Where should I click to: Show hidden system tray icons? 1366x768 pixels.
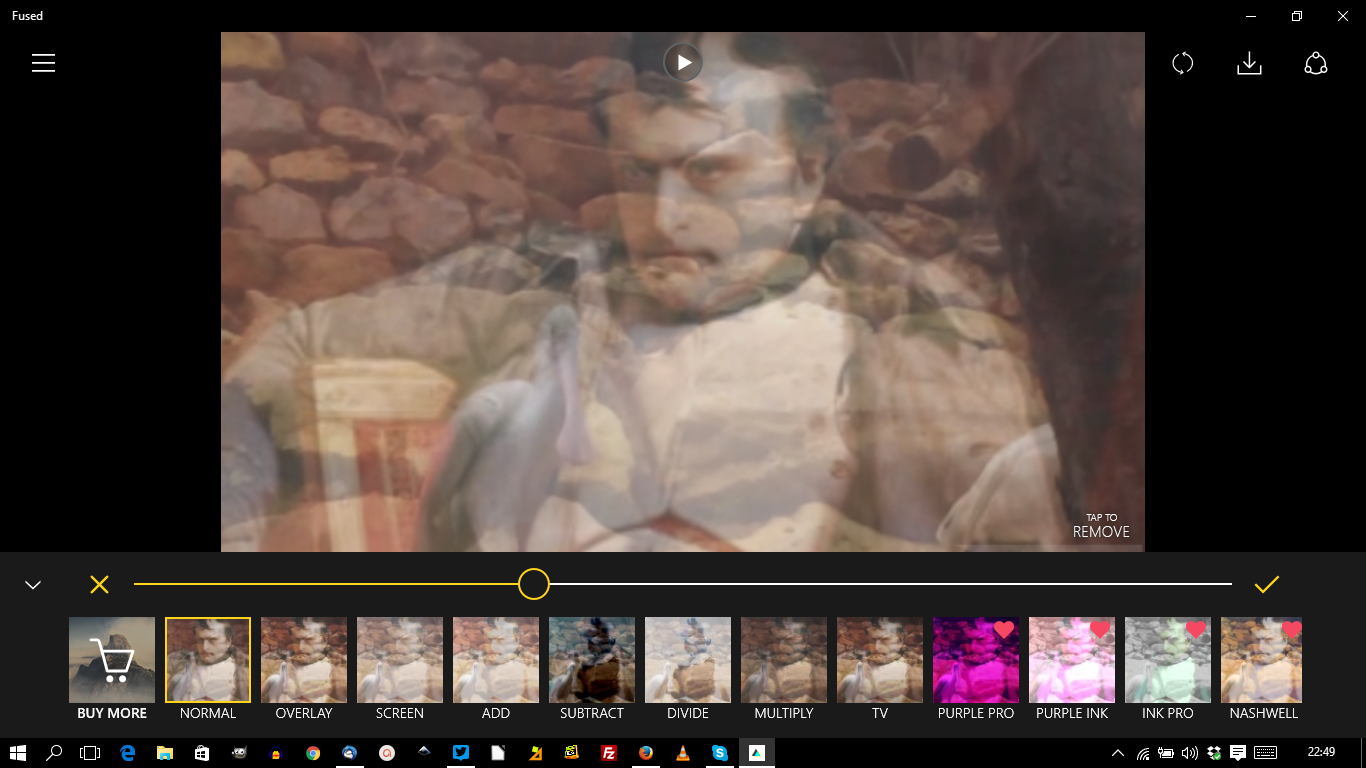pyautogui.click(x=1118, y=752)
